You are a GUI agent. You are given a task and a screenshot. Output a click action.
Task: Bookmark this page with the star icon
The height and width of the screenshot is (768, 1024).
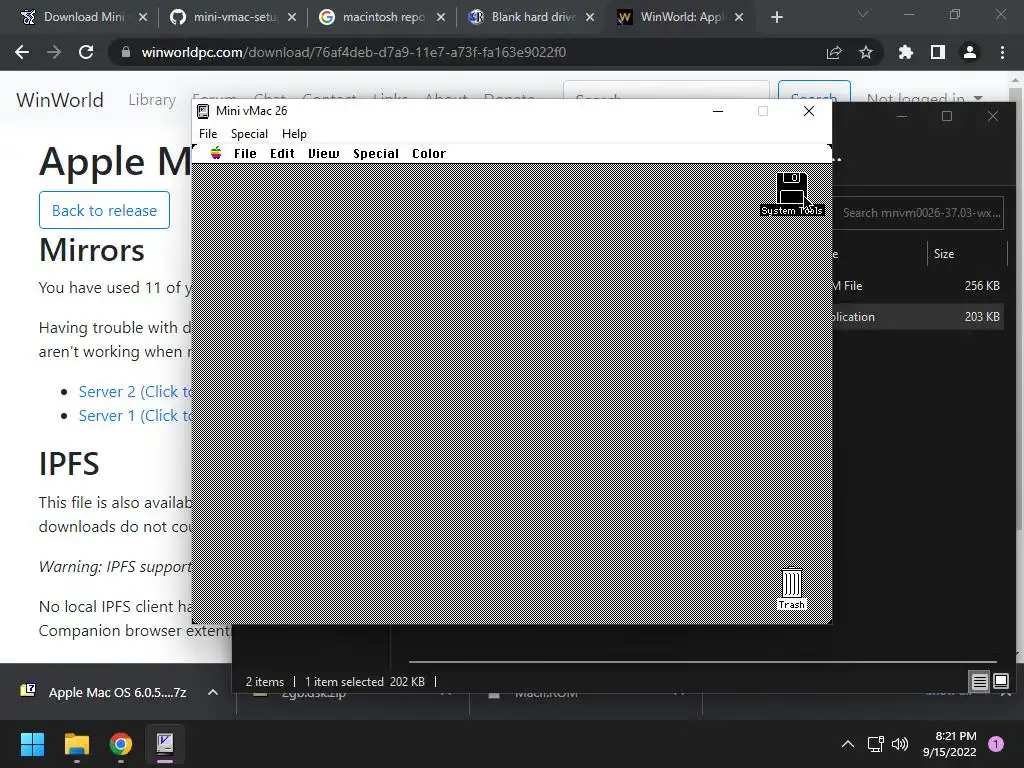(x=866, y=52)
